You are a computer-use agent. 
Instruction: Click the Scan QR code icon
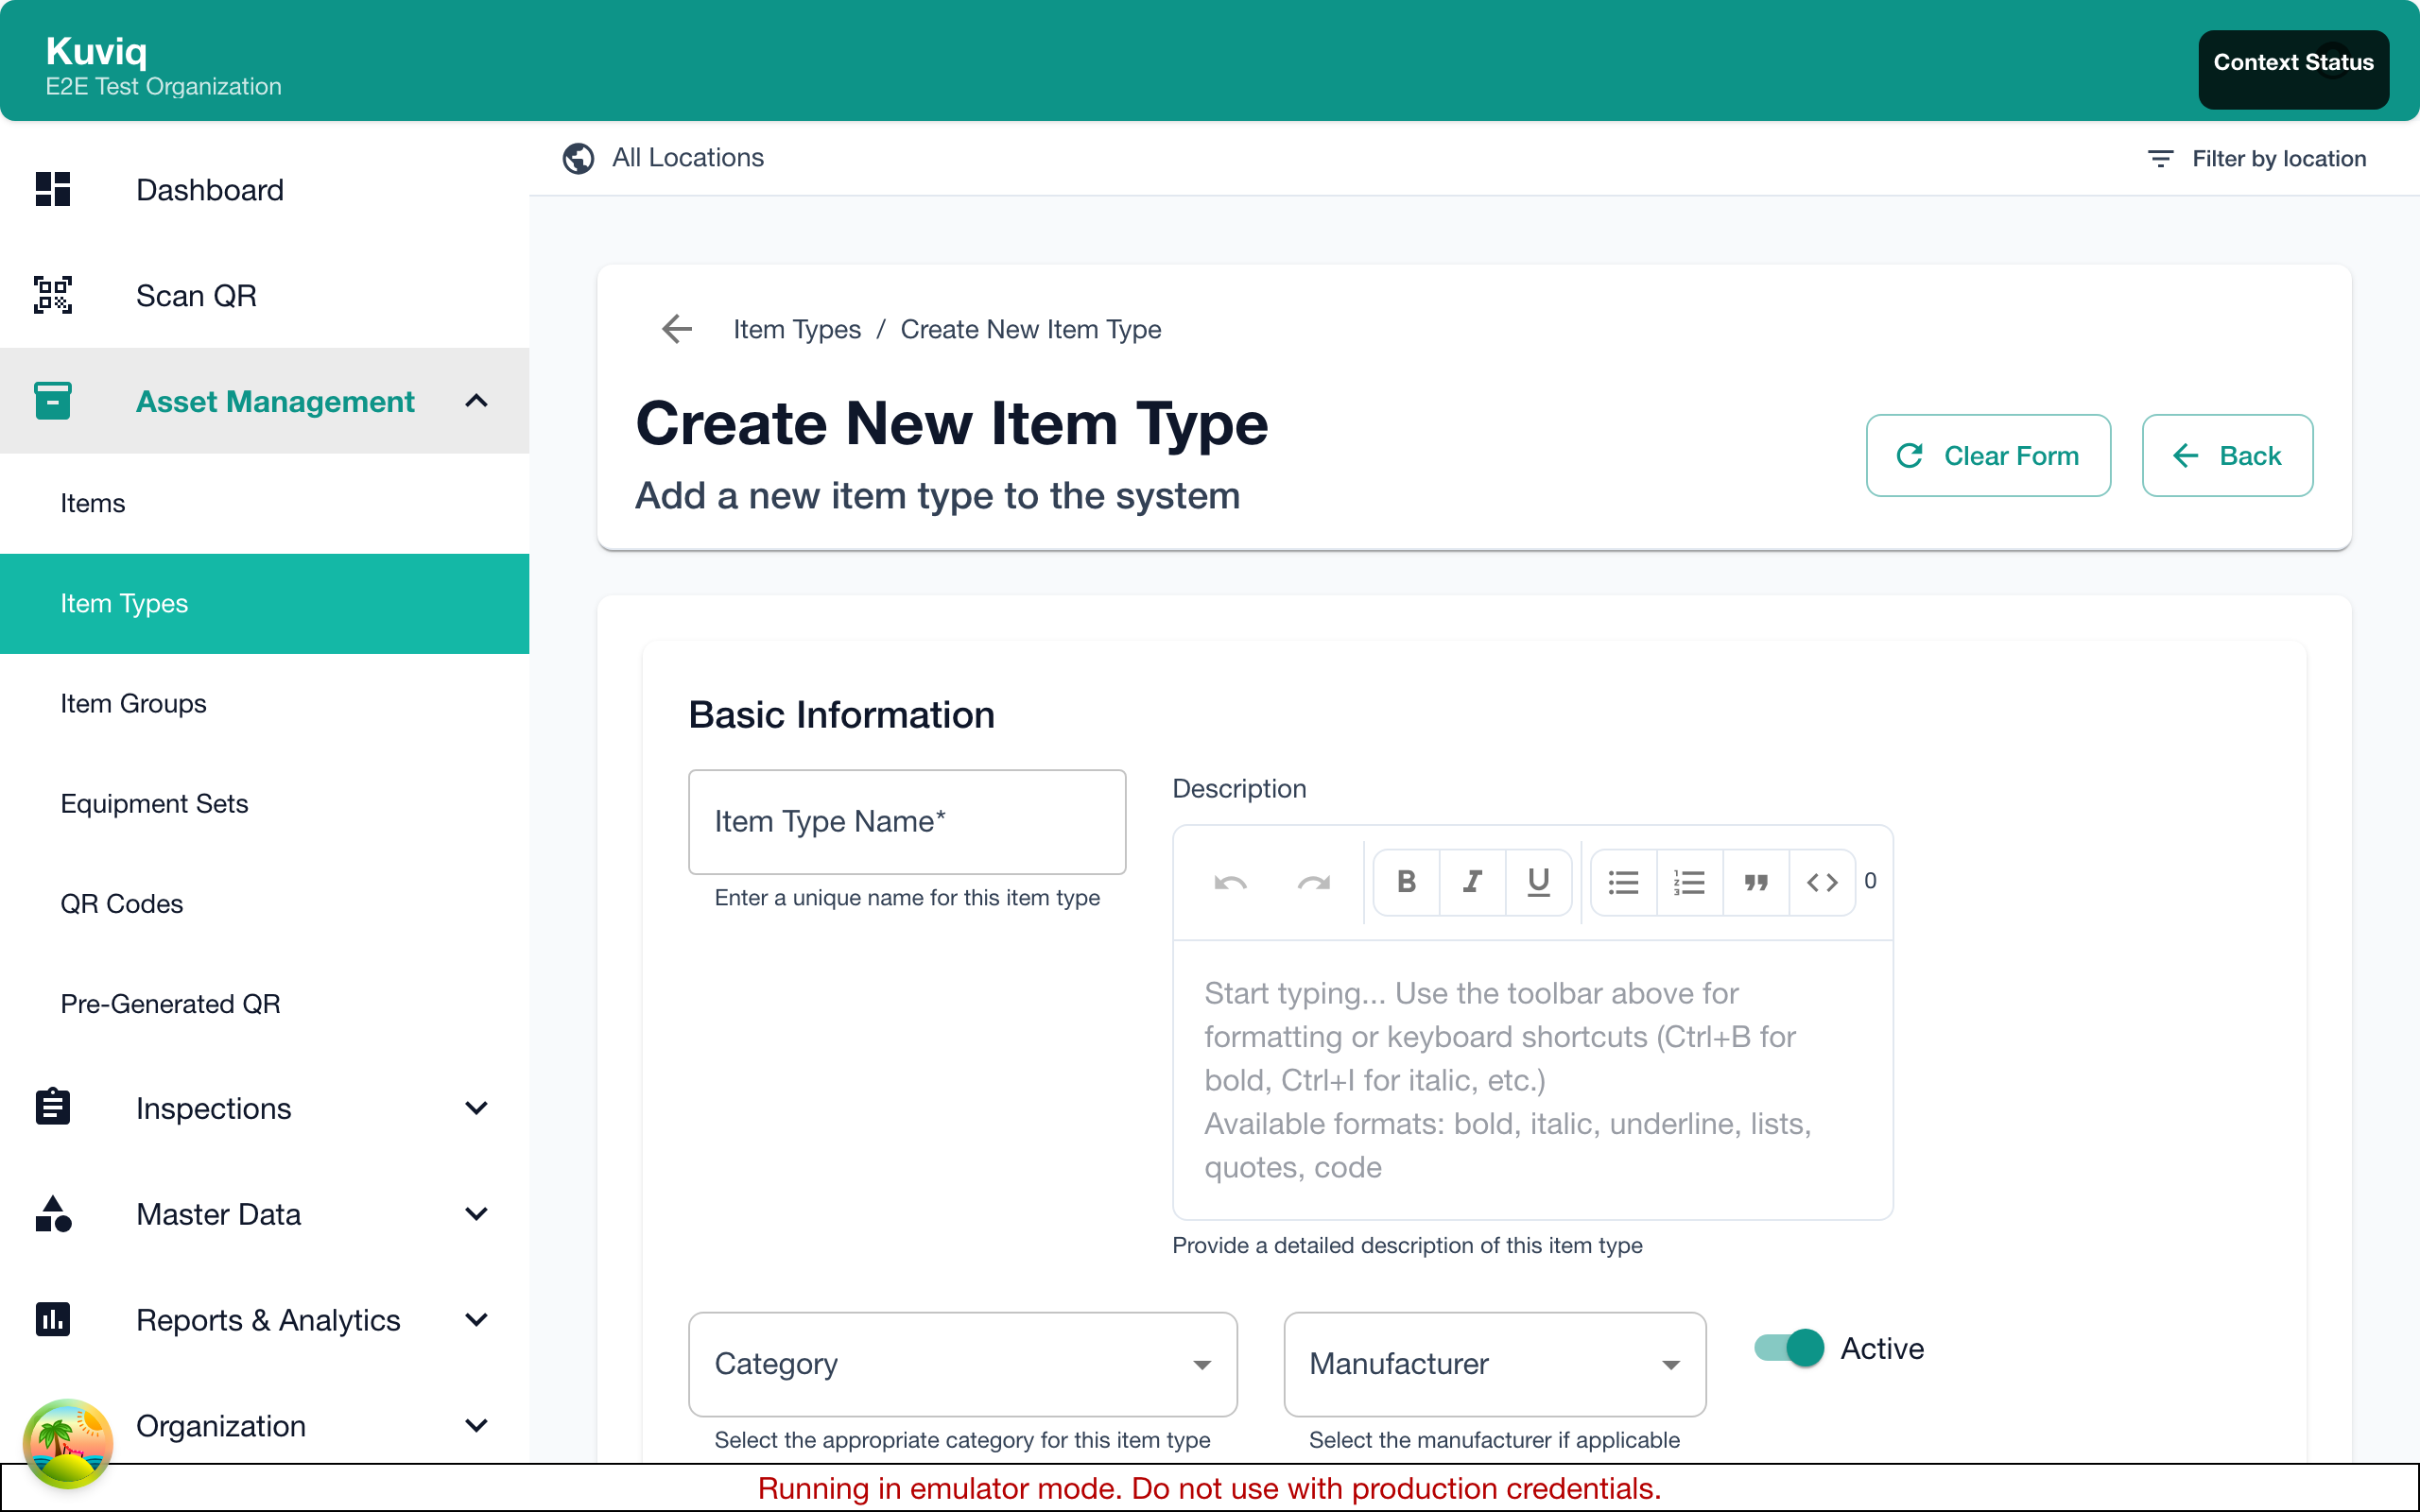click(x=53, y=295)
